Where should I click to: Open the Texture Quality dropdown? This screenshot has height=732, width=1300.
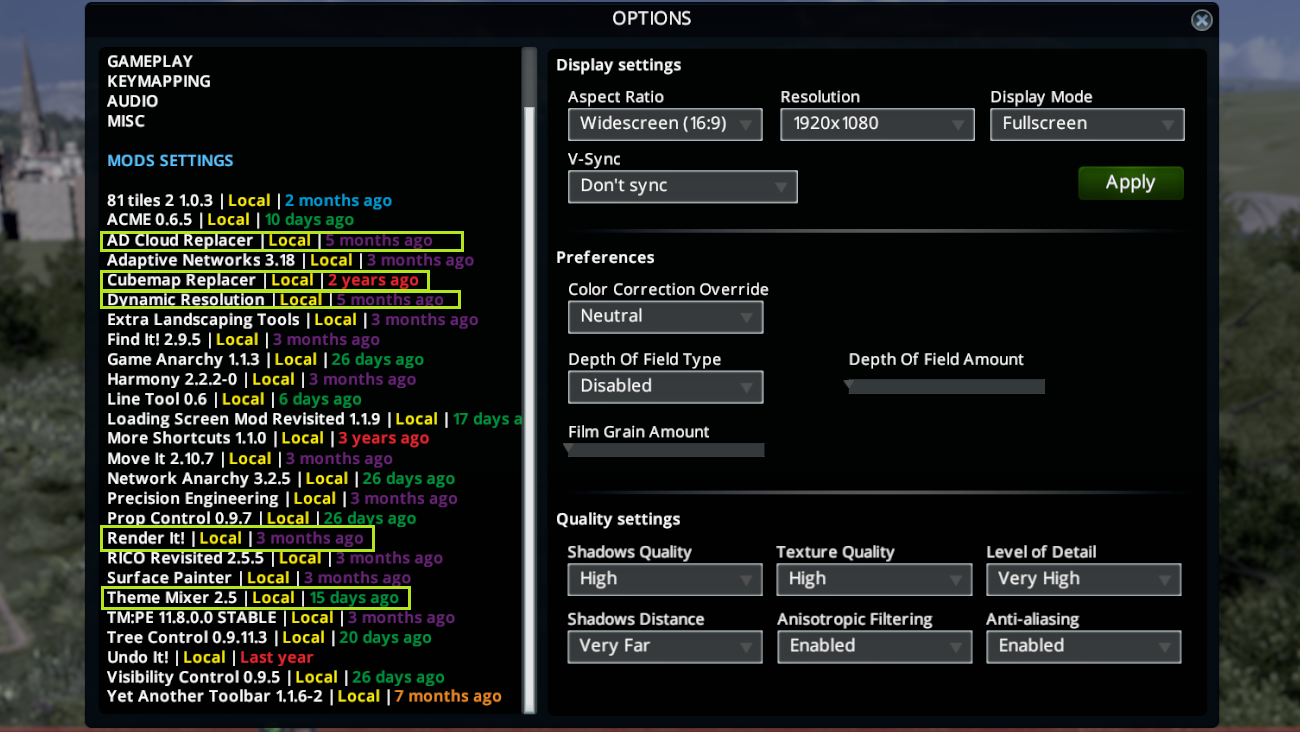(874, 579)
